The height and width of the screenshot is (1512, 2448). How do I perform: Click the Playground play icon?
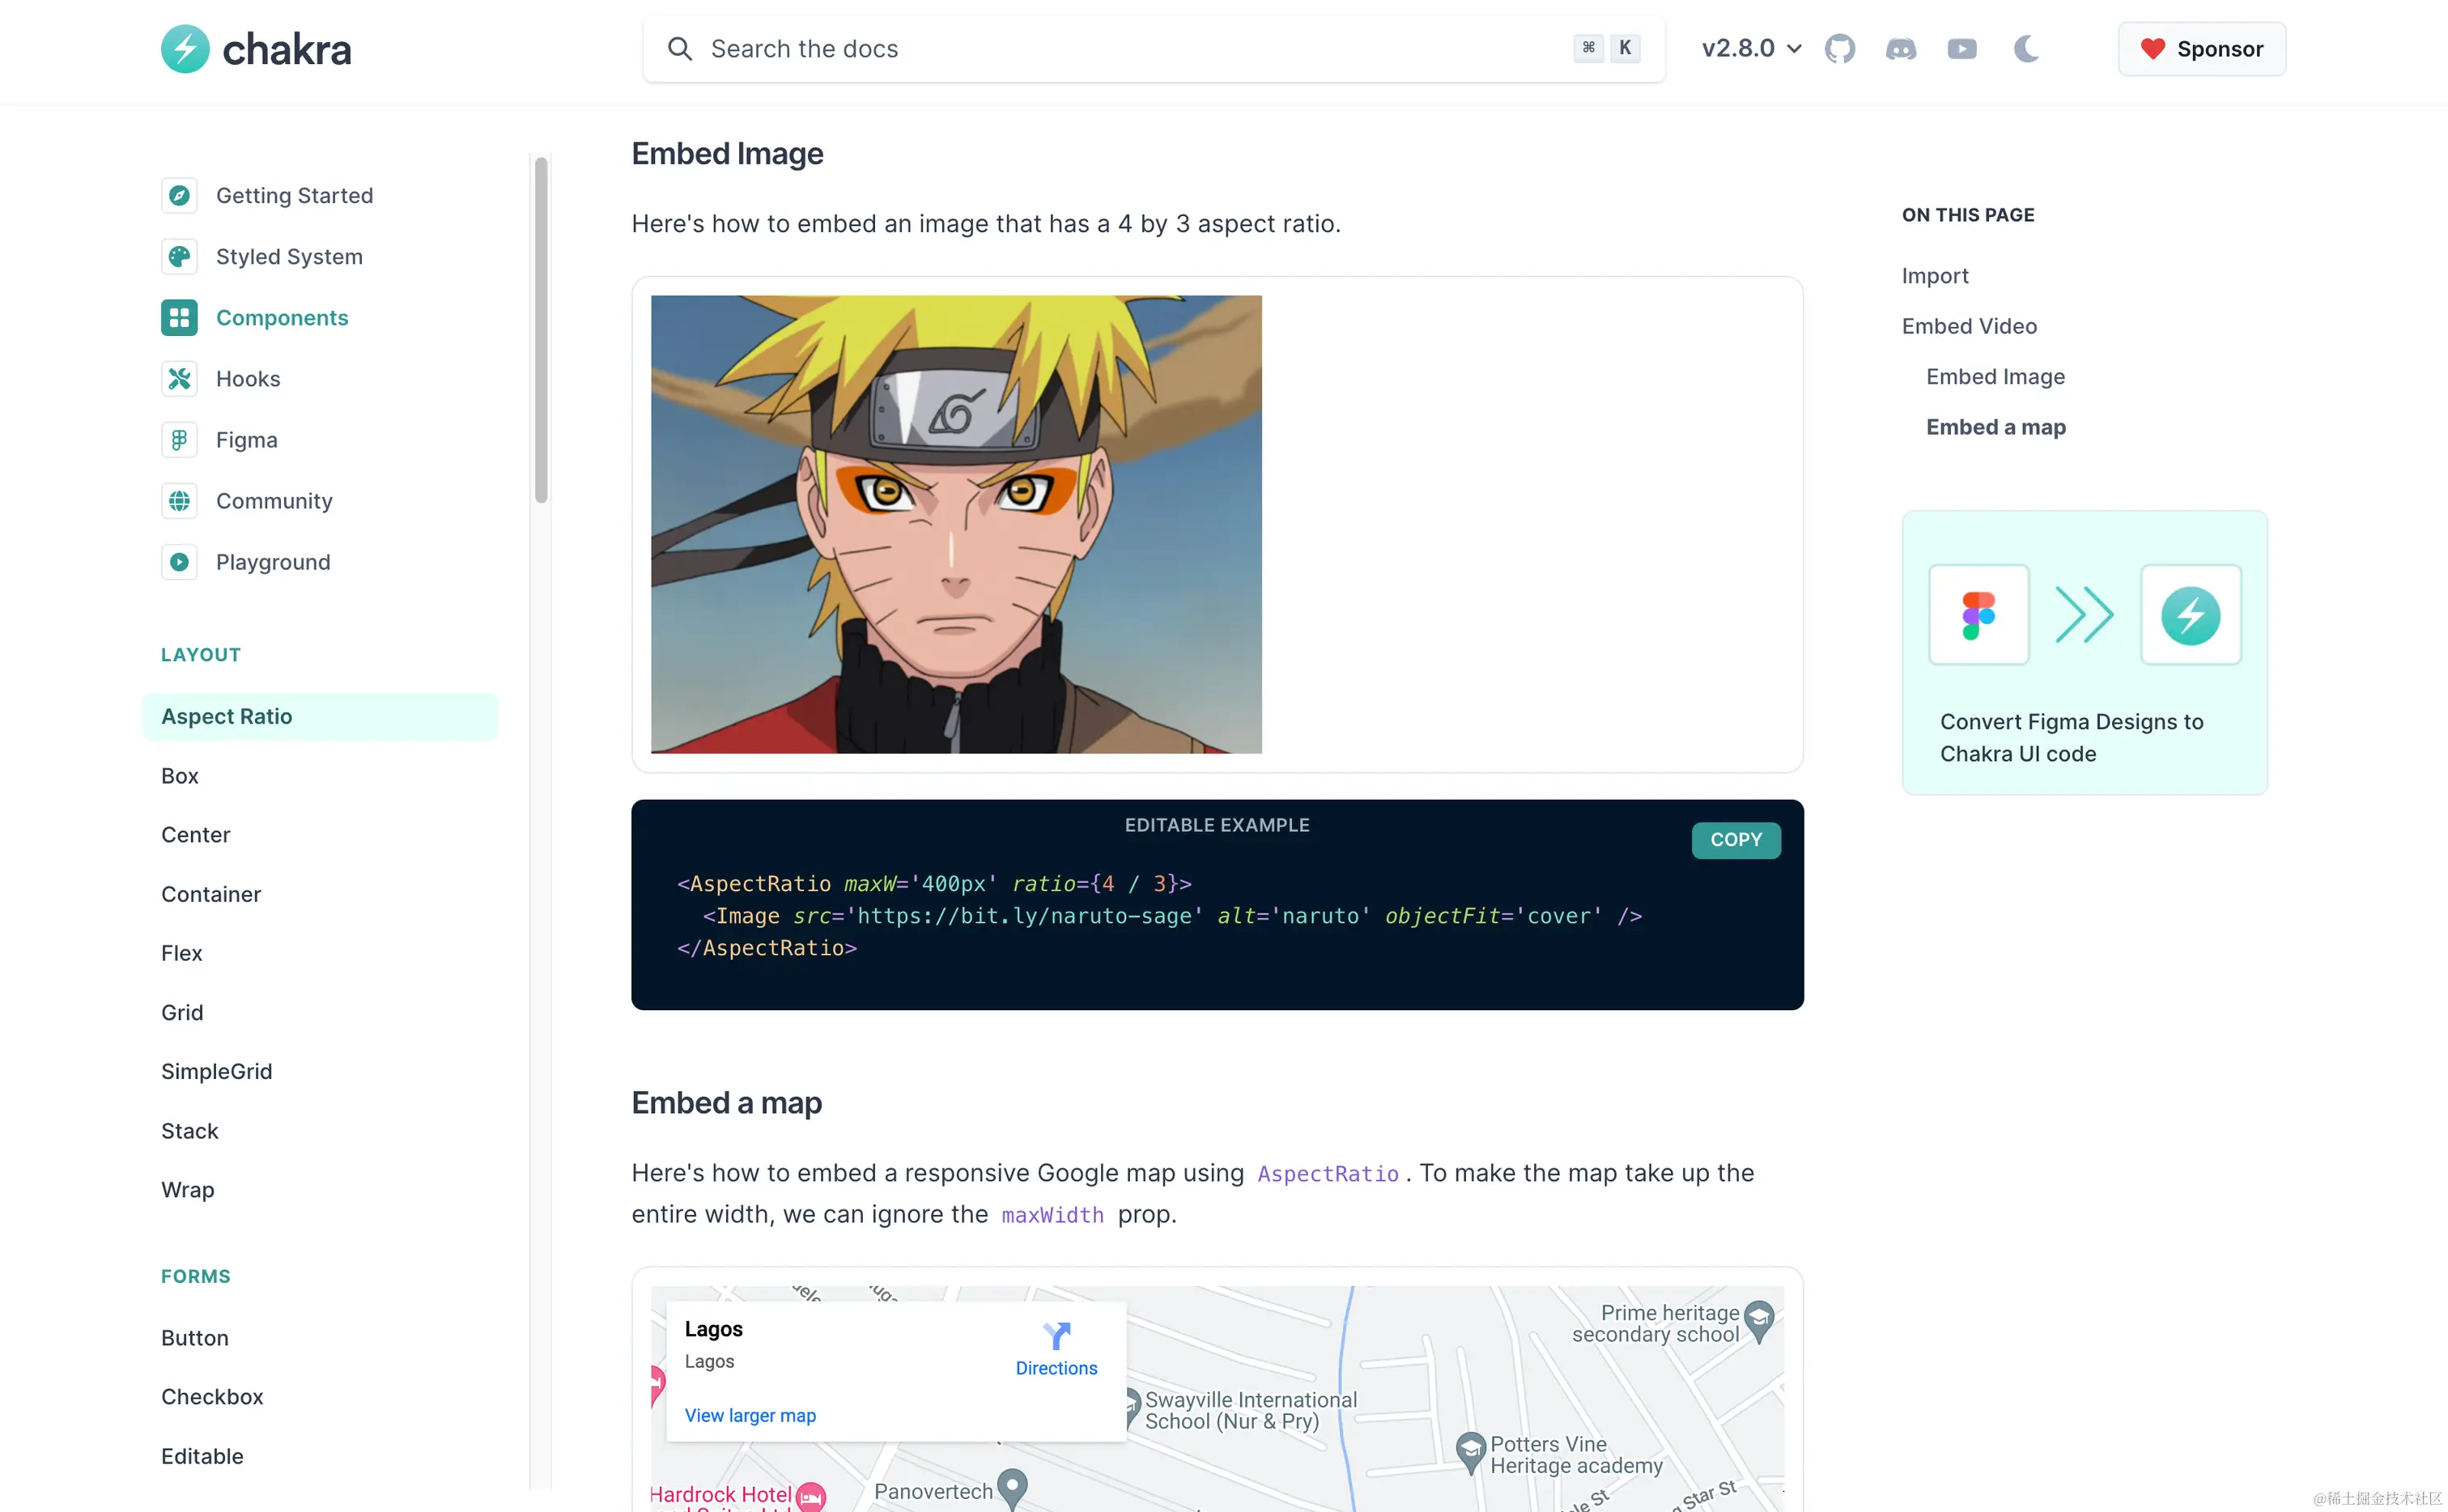[x=179, y=562]
